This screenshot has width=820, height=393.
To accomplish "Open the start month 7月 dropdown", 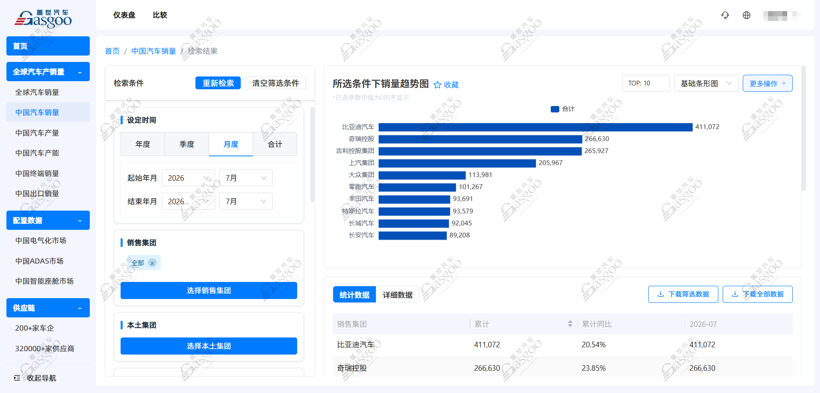I will point(246,178).
